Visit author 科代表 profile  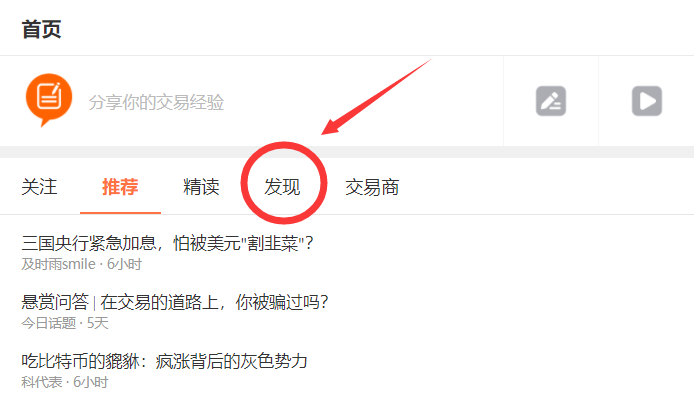tap(42, 382)
